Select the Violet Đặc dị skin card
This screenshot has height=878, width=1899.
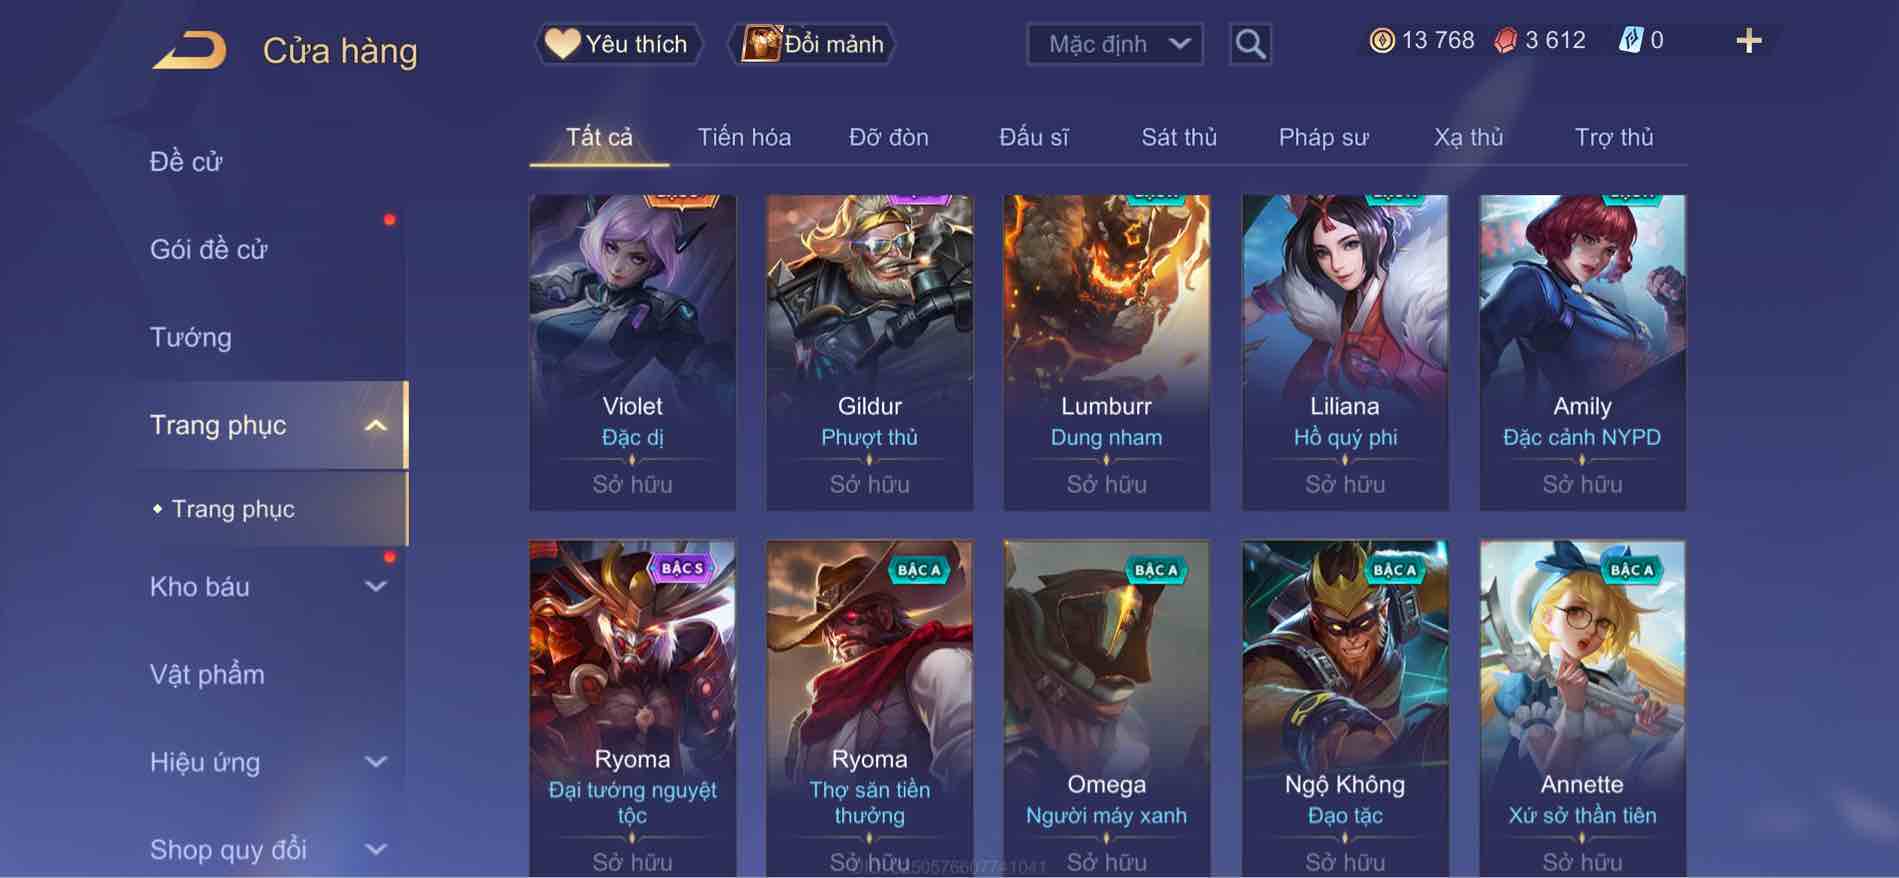(632, 352)
